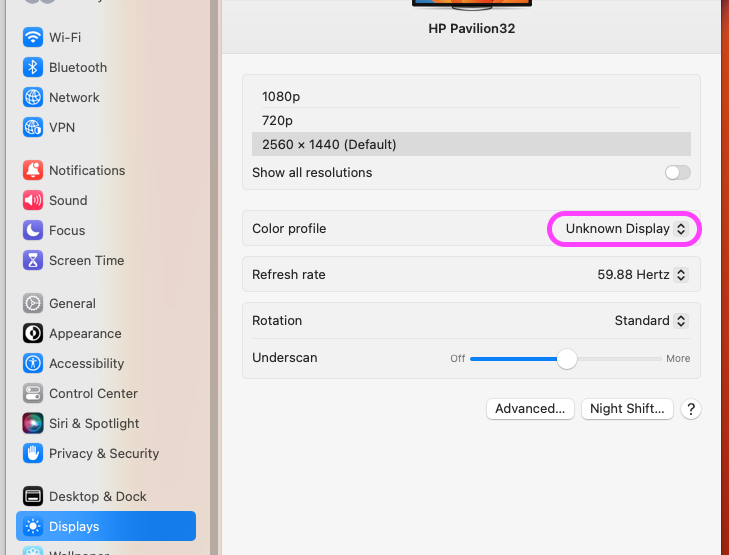The image size is (729, 555).
Task: Select Displays in the sidebar
Action: coord(106,526)
